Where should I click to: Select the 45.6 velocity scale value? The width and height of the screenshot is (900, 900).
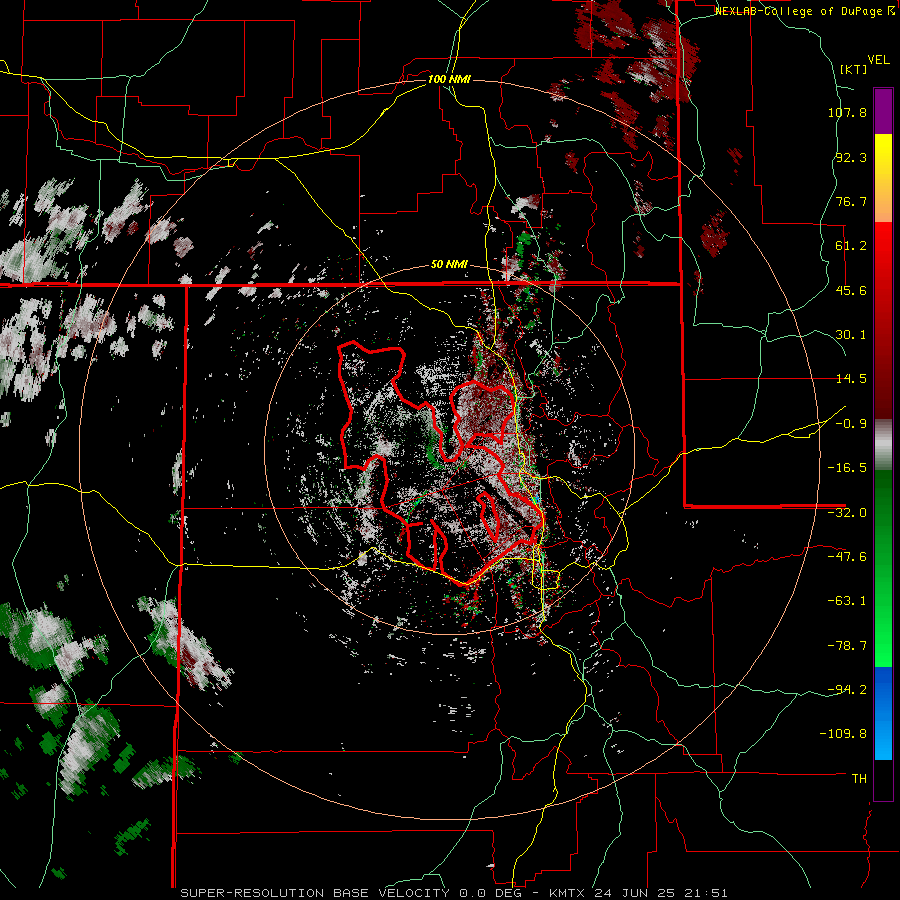pyautogui.click(x=851, y=290)
